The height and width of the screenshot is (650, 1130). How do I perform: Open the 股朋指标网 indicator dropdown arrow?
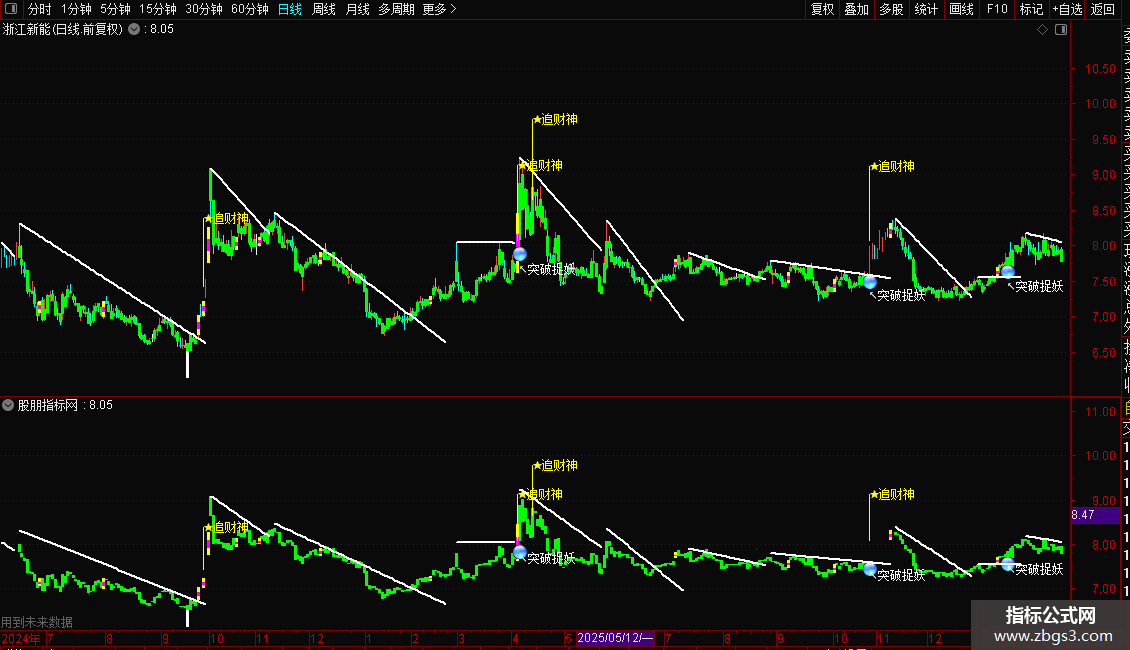pos(8,405)
